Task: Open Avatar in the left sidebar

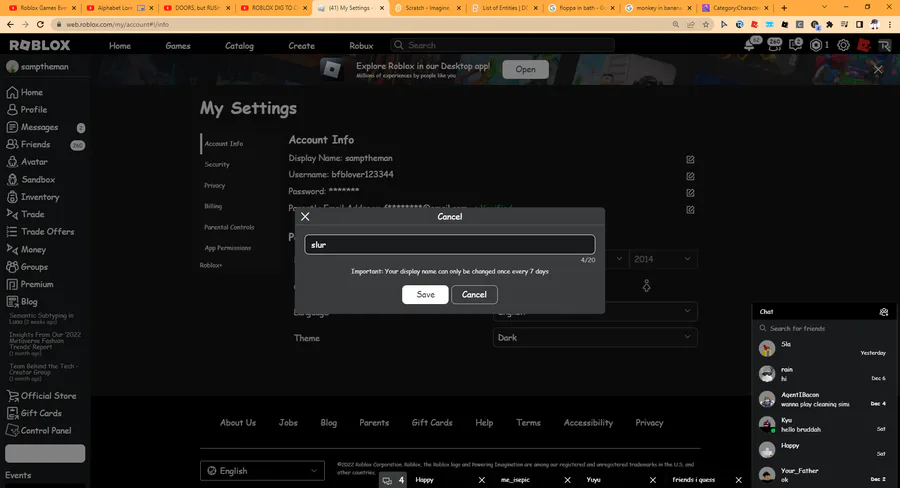Action: (27, 162)
